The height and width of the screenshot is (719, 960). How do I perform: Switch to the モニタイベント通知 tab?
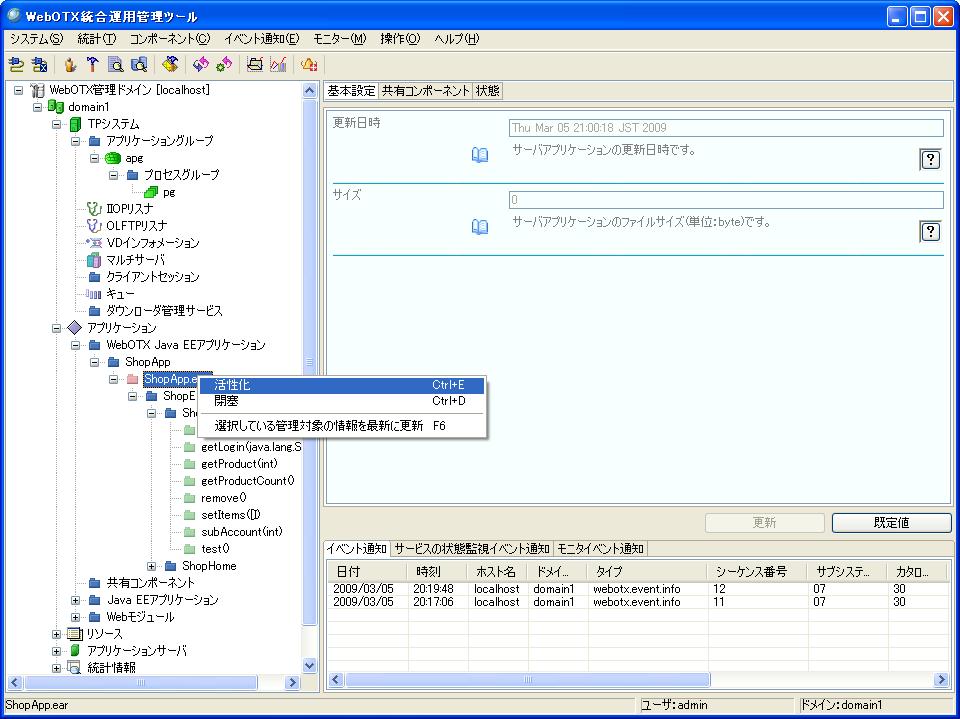click(600, 549)
